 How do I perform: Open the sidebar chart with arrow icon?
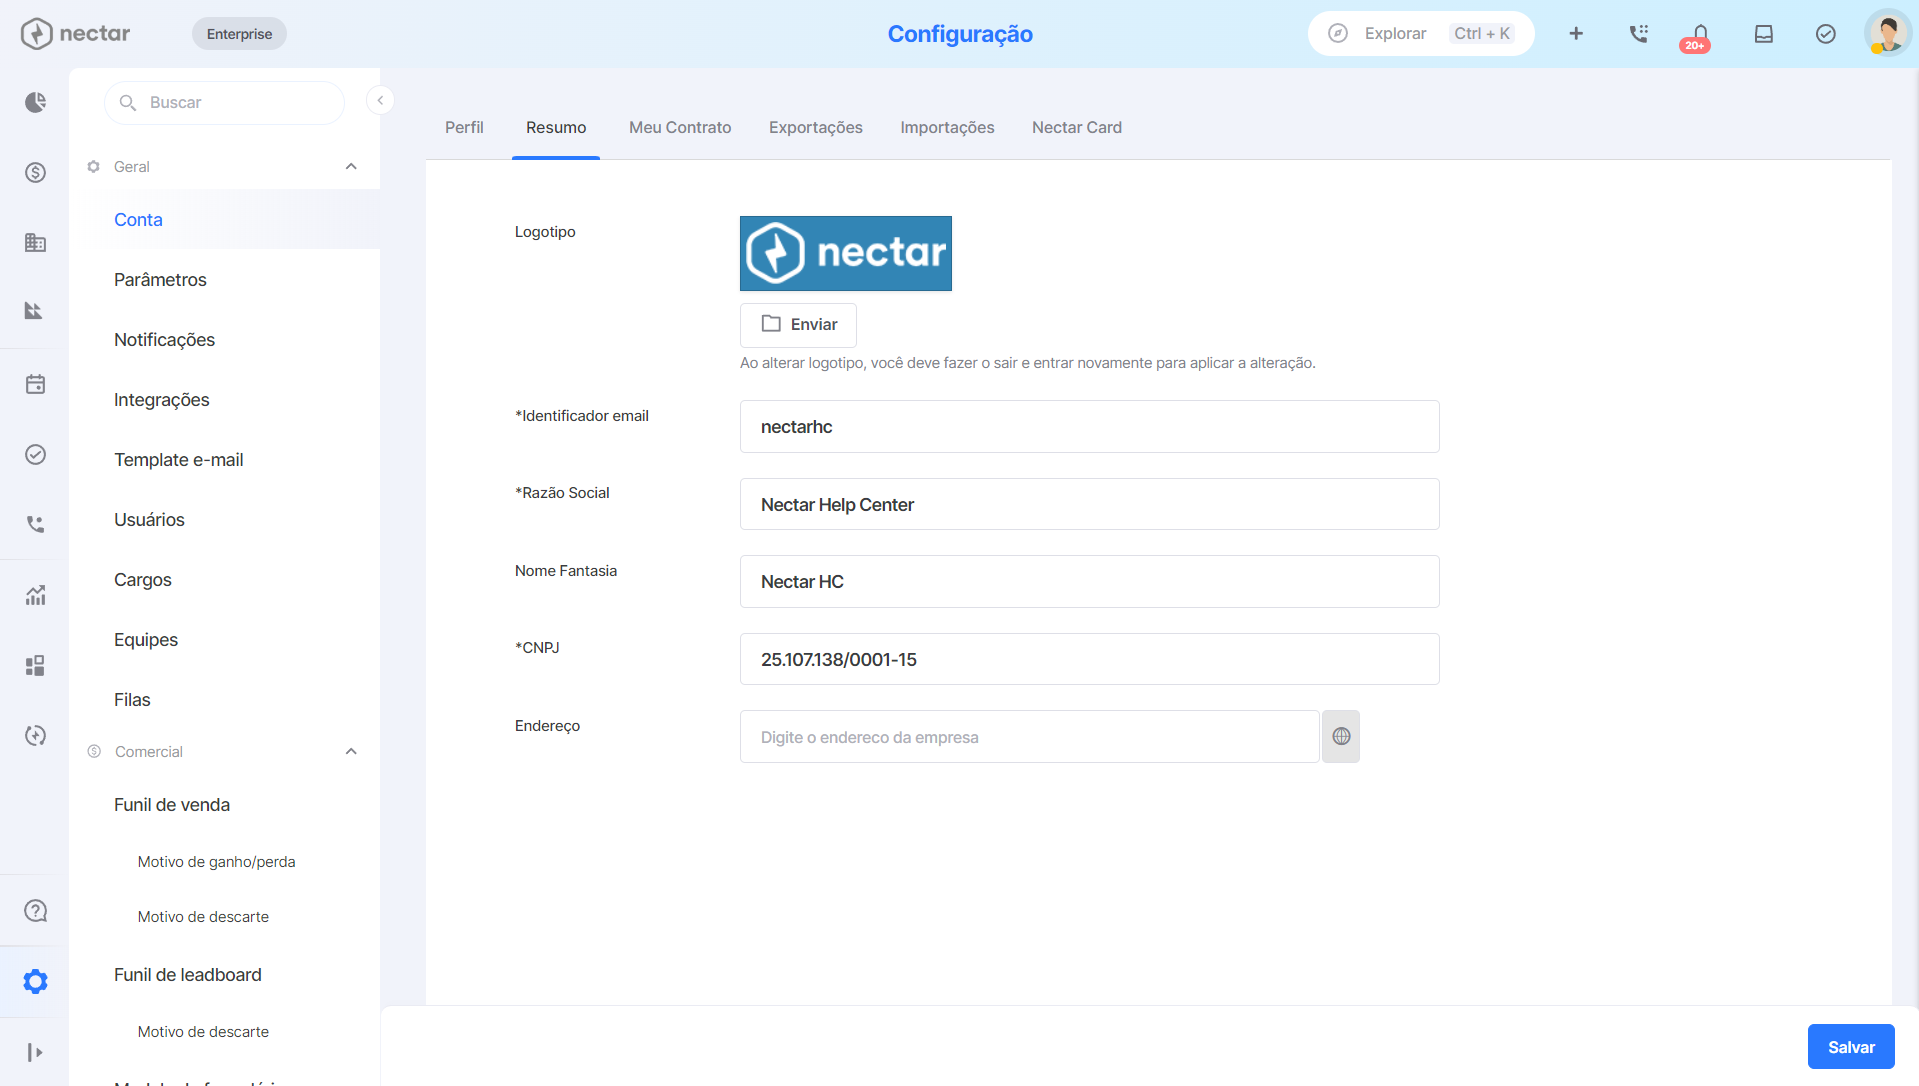pyautogui.click(x=35, y=311)
